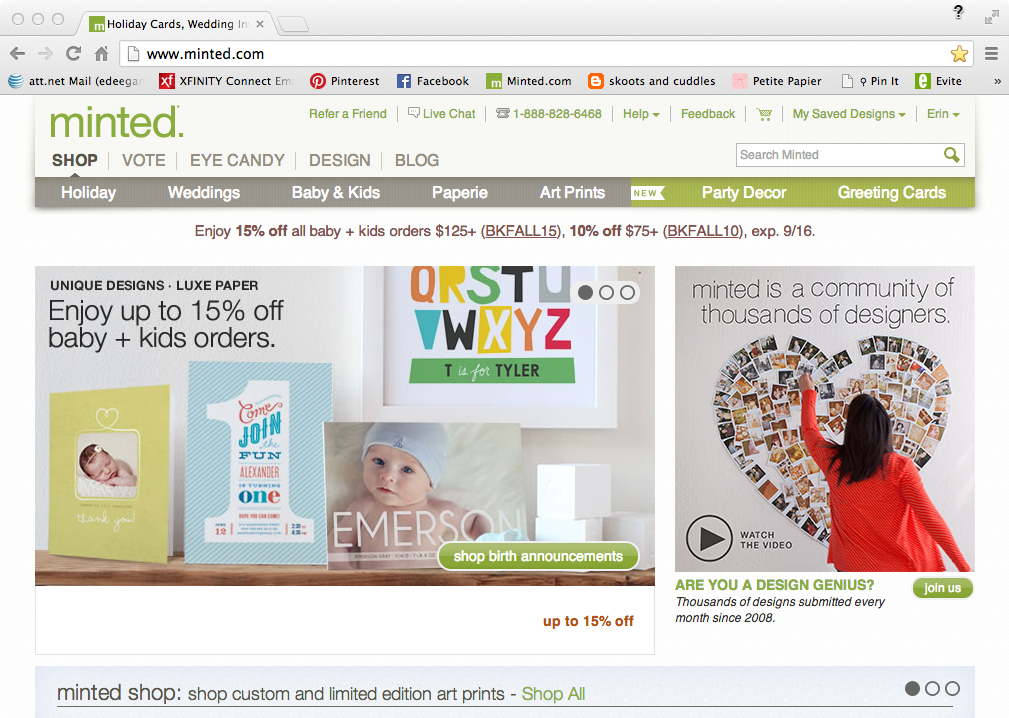
Task: Bookmark page with star icon
Action: coord(959,54)
